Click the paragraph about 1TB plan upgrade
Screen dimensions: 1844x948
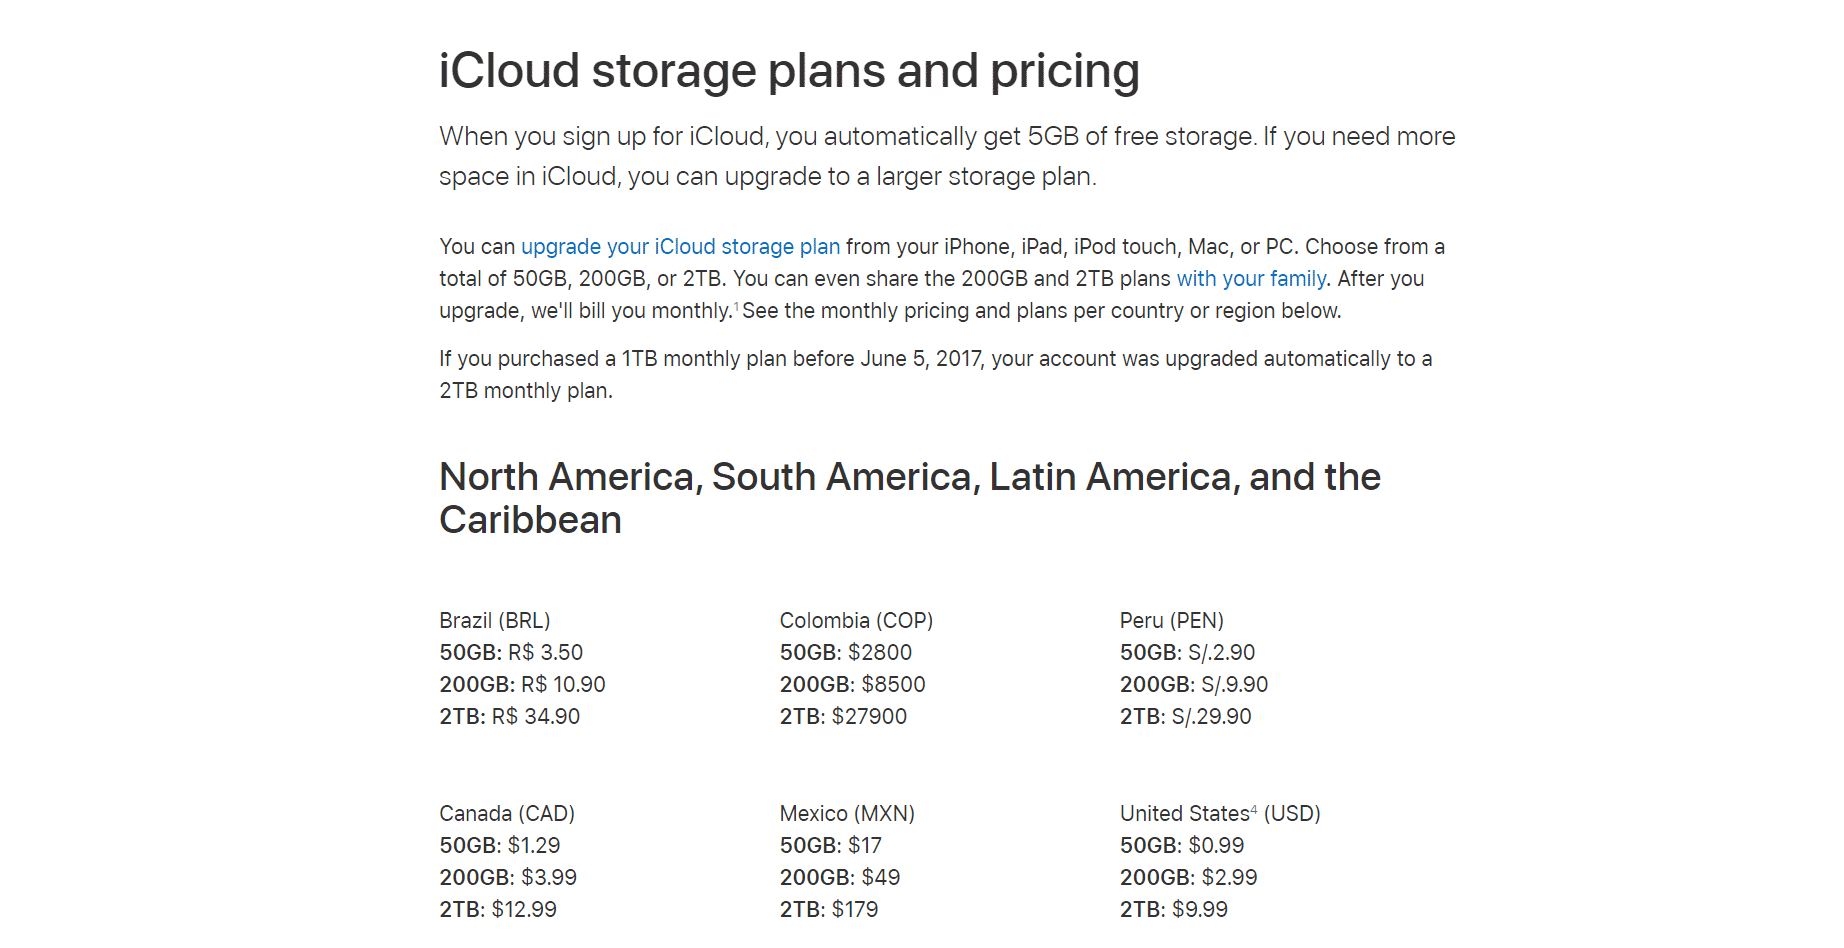point(936,375)
